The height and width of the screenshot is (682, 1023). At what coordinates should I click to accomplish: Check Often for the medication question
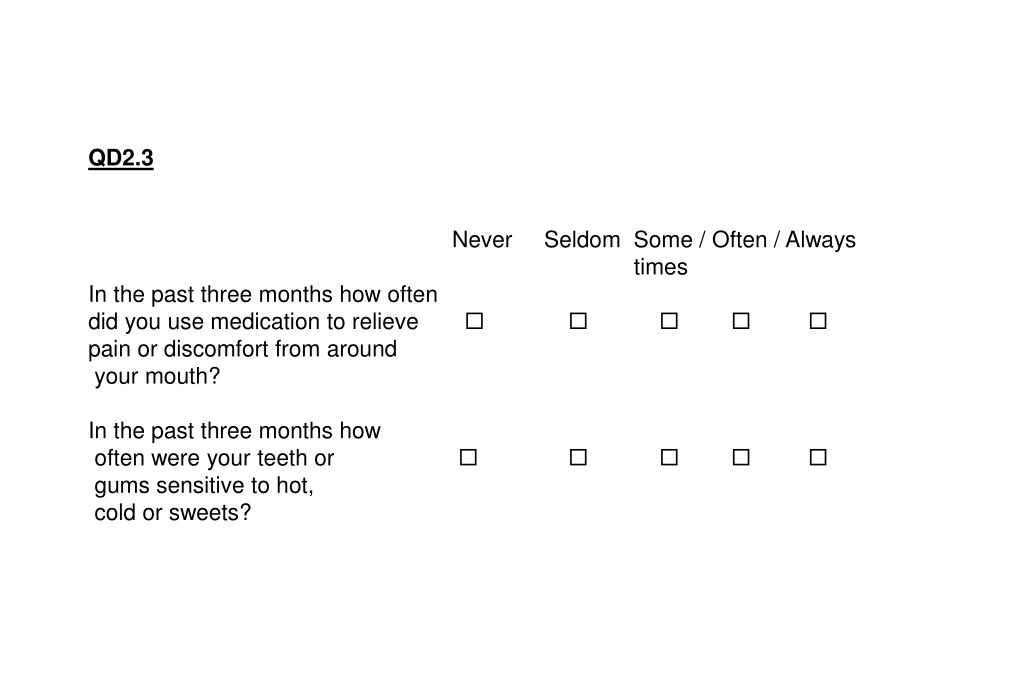(x=741, y=321)
